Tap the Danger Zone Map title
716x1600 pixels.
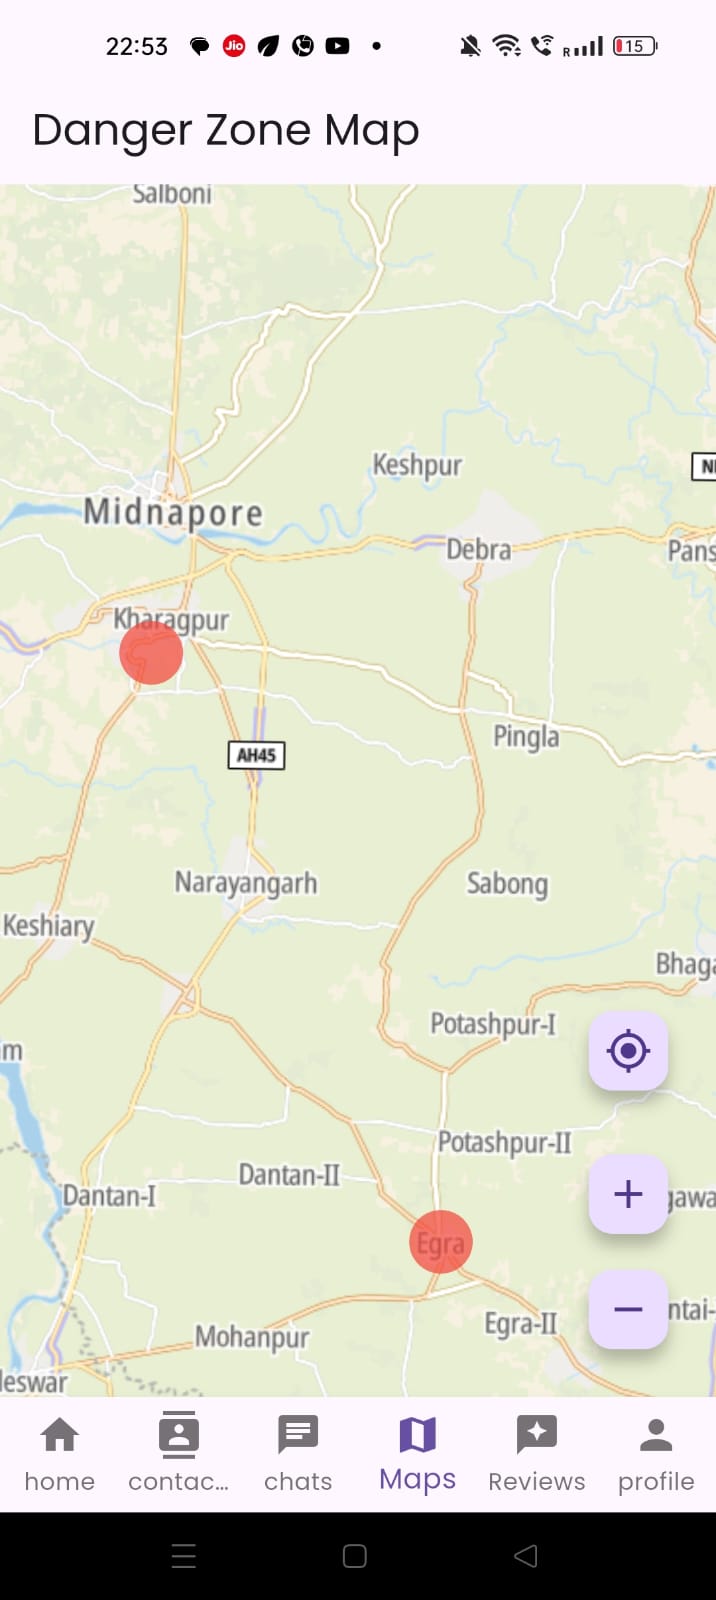(226, 131)
